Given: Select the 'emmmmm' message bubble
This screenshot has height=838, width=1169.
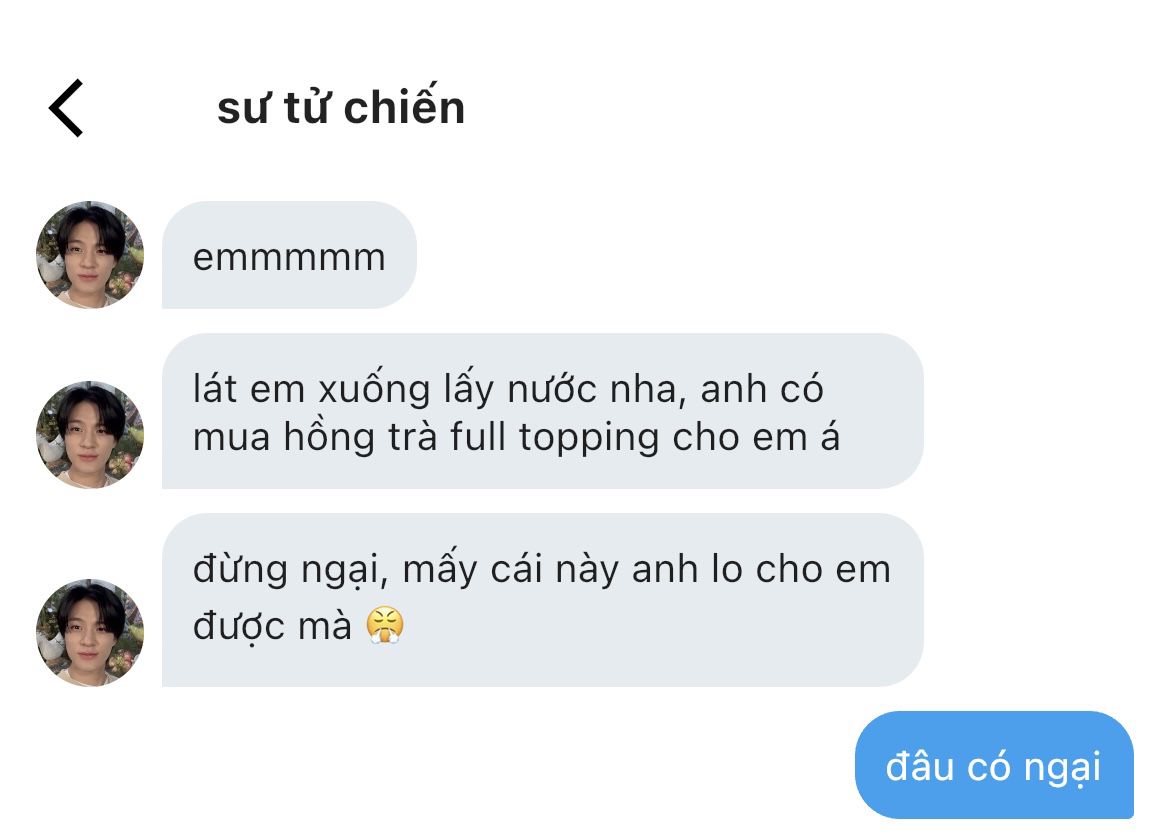Looking at the screenshot, I should 289,255.
